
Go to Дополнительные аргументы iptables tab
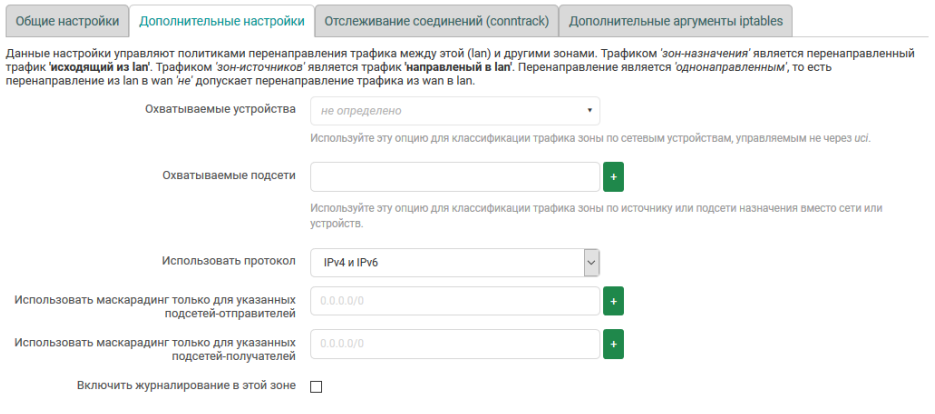676,20
